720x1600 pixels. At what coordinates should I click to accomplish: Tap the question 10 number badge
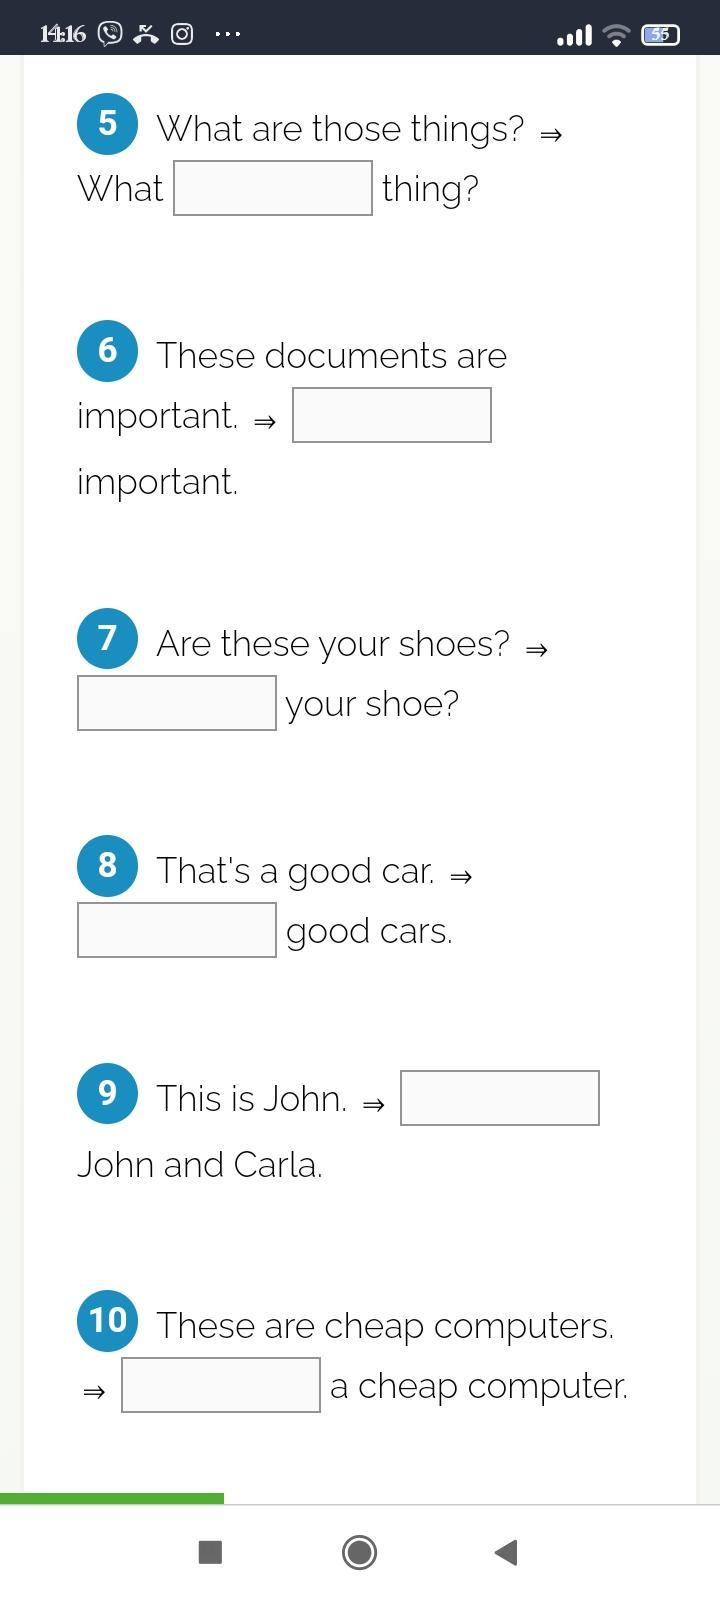click(x=107, y=1321)
